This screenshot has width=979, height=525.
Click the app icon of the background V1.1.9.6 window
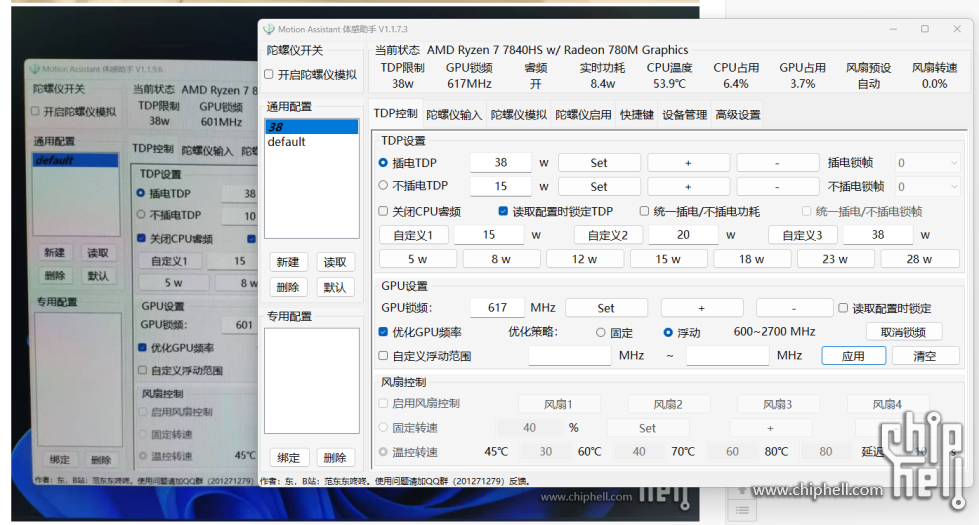[x=35, y=69]
